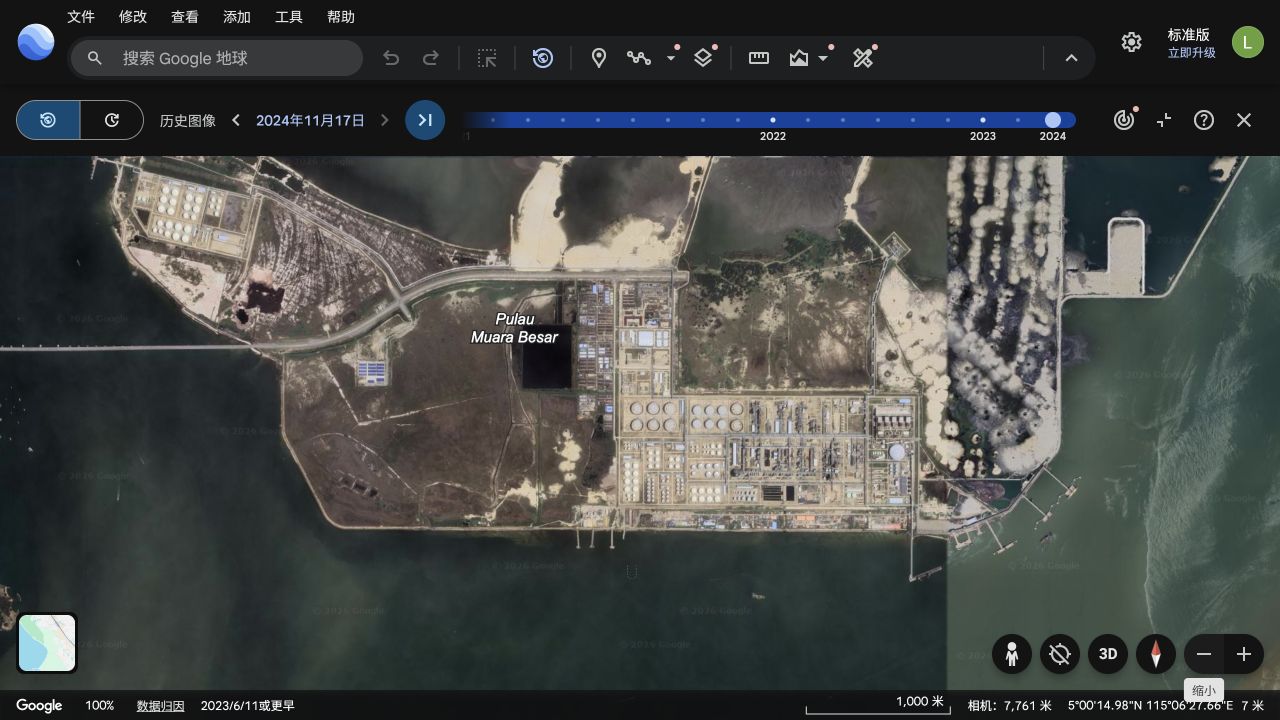
Task: Open the account avatar L
Action: [1247, 42]
